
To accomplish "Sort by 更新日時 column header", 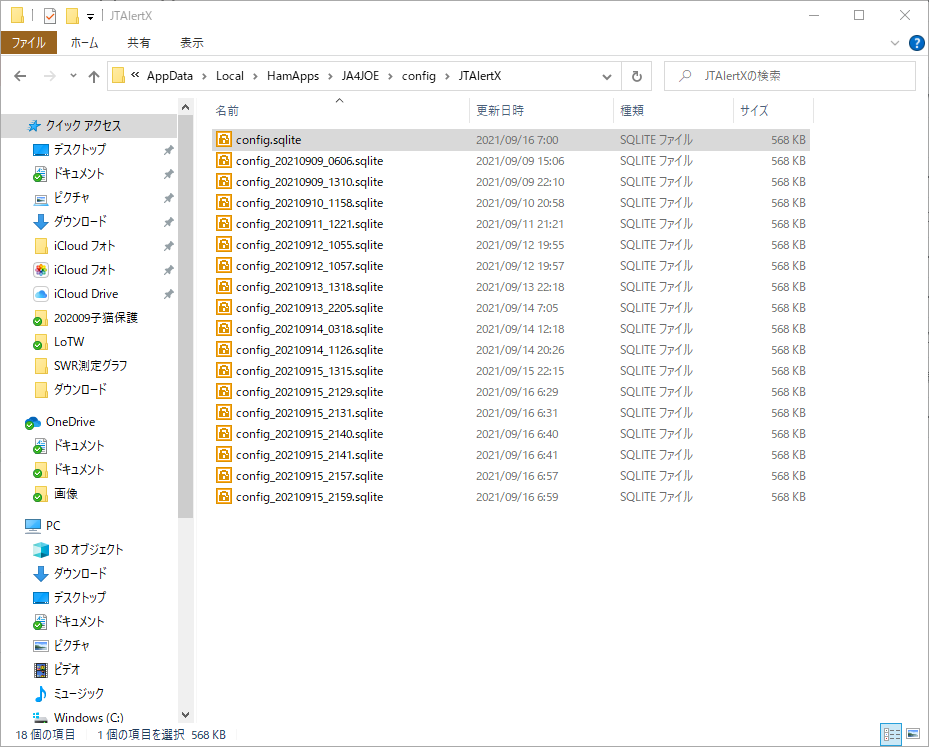I will (500, 111).
